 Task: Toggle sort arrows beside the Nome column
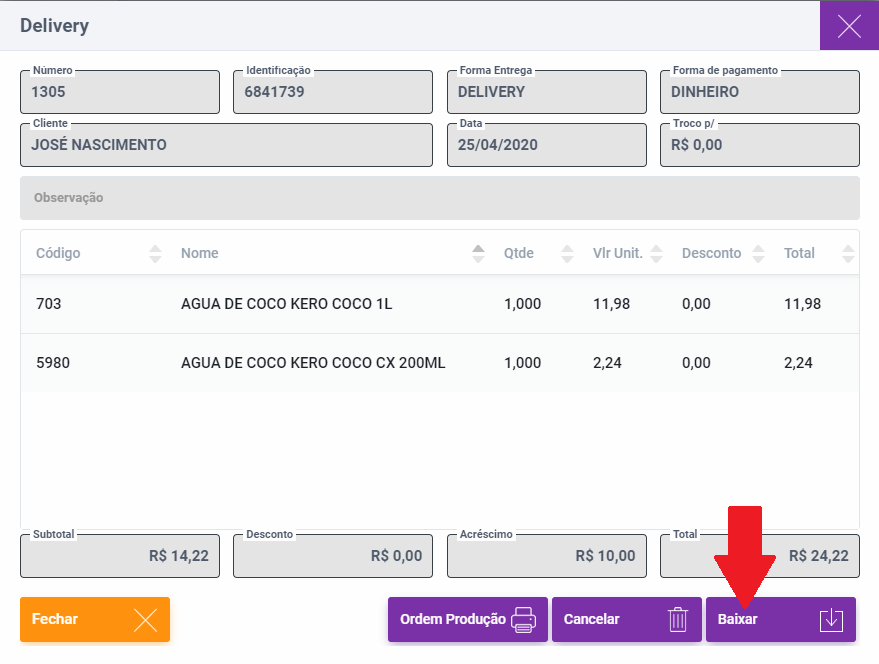tap(478, 254)
